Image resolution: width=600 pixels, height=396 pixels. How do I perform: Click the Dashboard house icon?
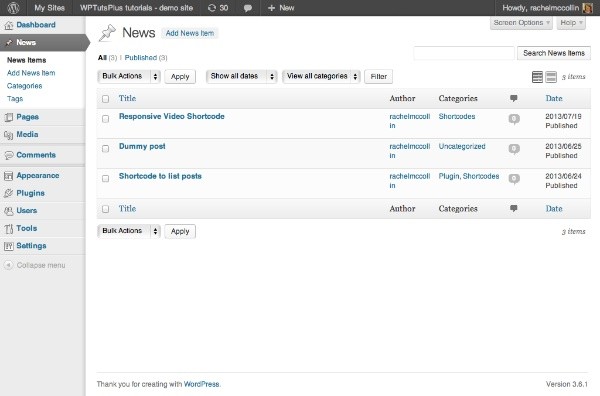(x=8, y=25)
